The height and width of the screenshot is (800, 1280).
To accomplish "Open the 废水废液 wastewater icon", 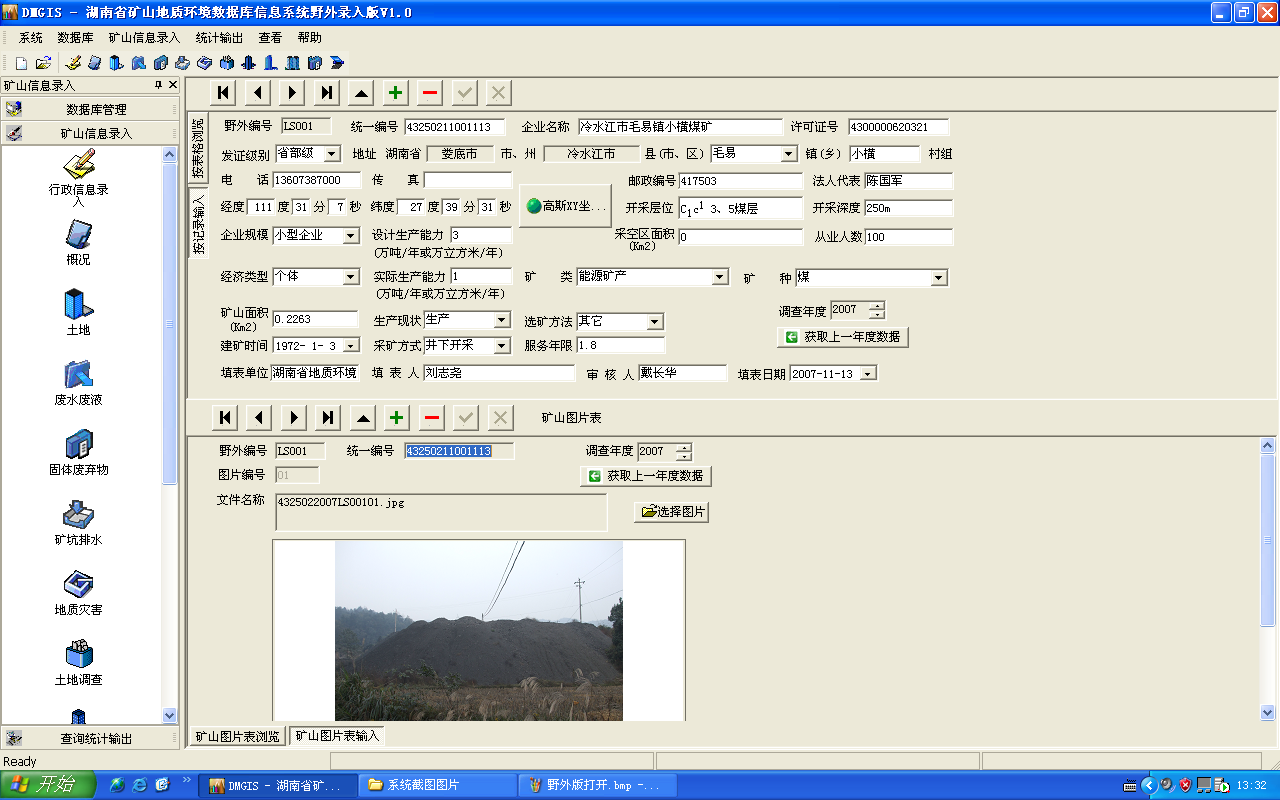I will point(79,376).
